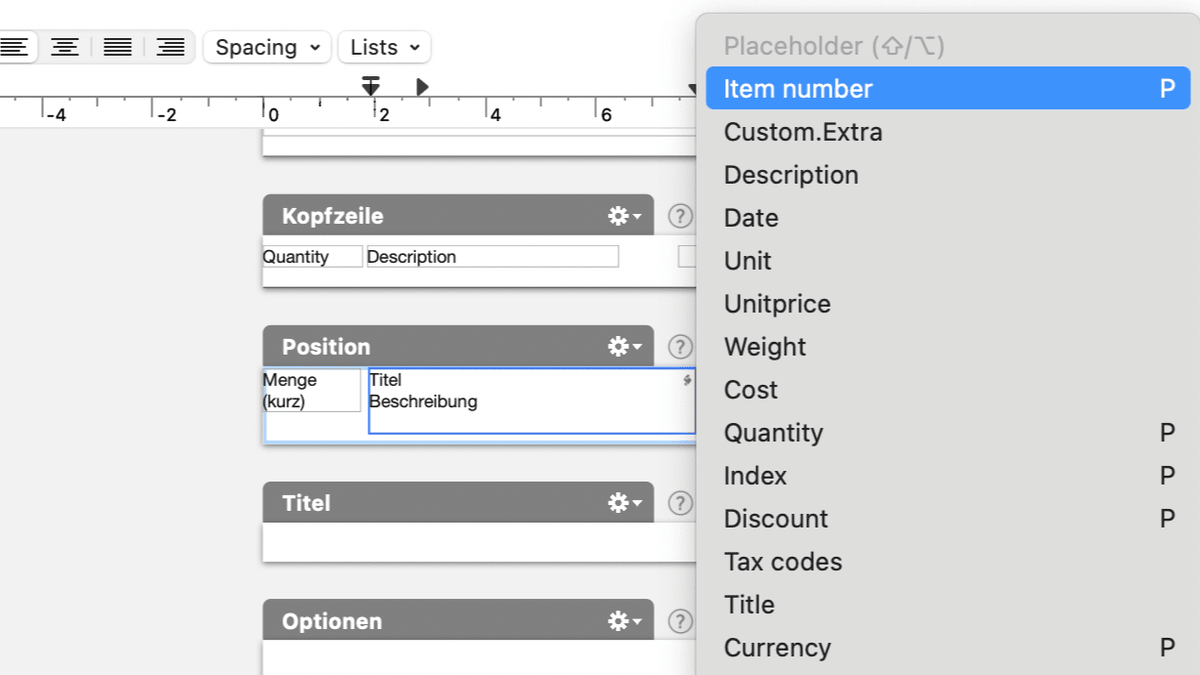Select the Description field in Kopfzeile
This screenshot has width=1200, height=675.
point(493,257)
